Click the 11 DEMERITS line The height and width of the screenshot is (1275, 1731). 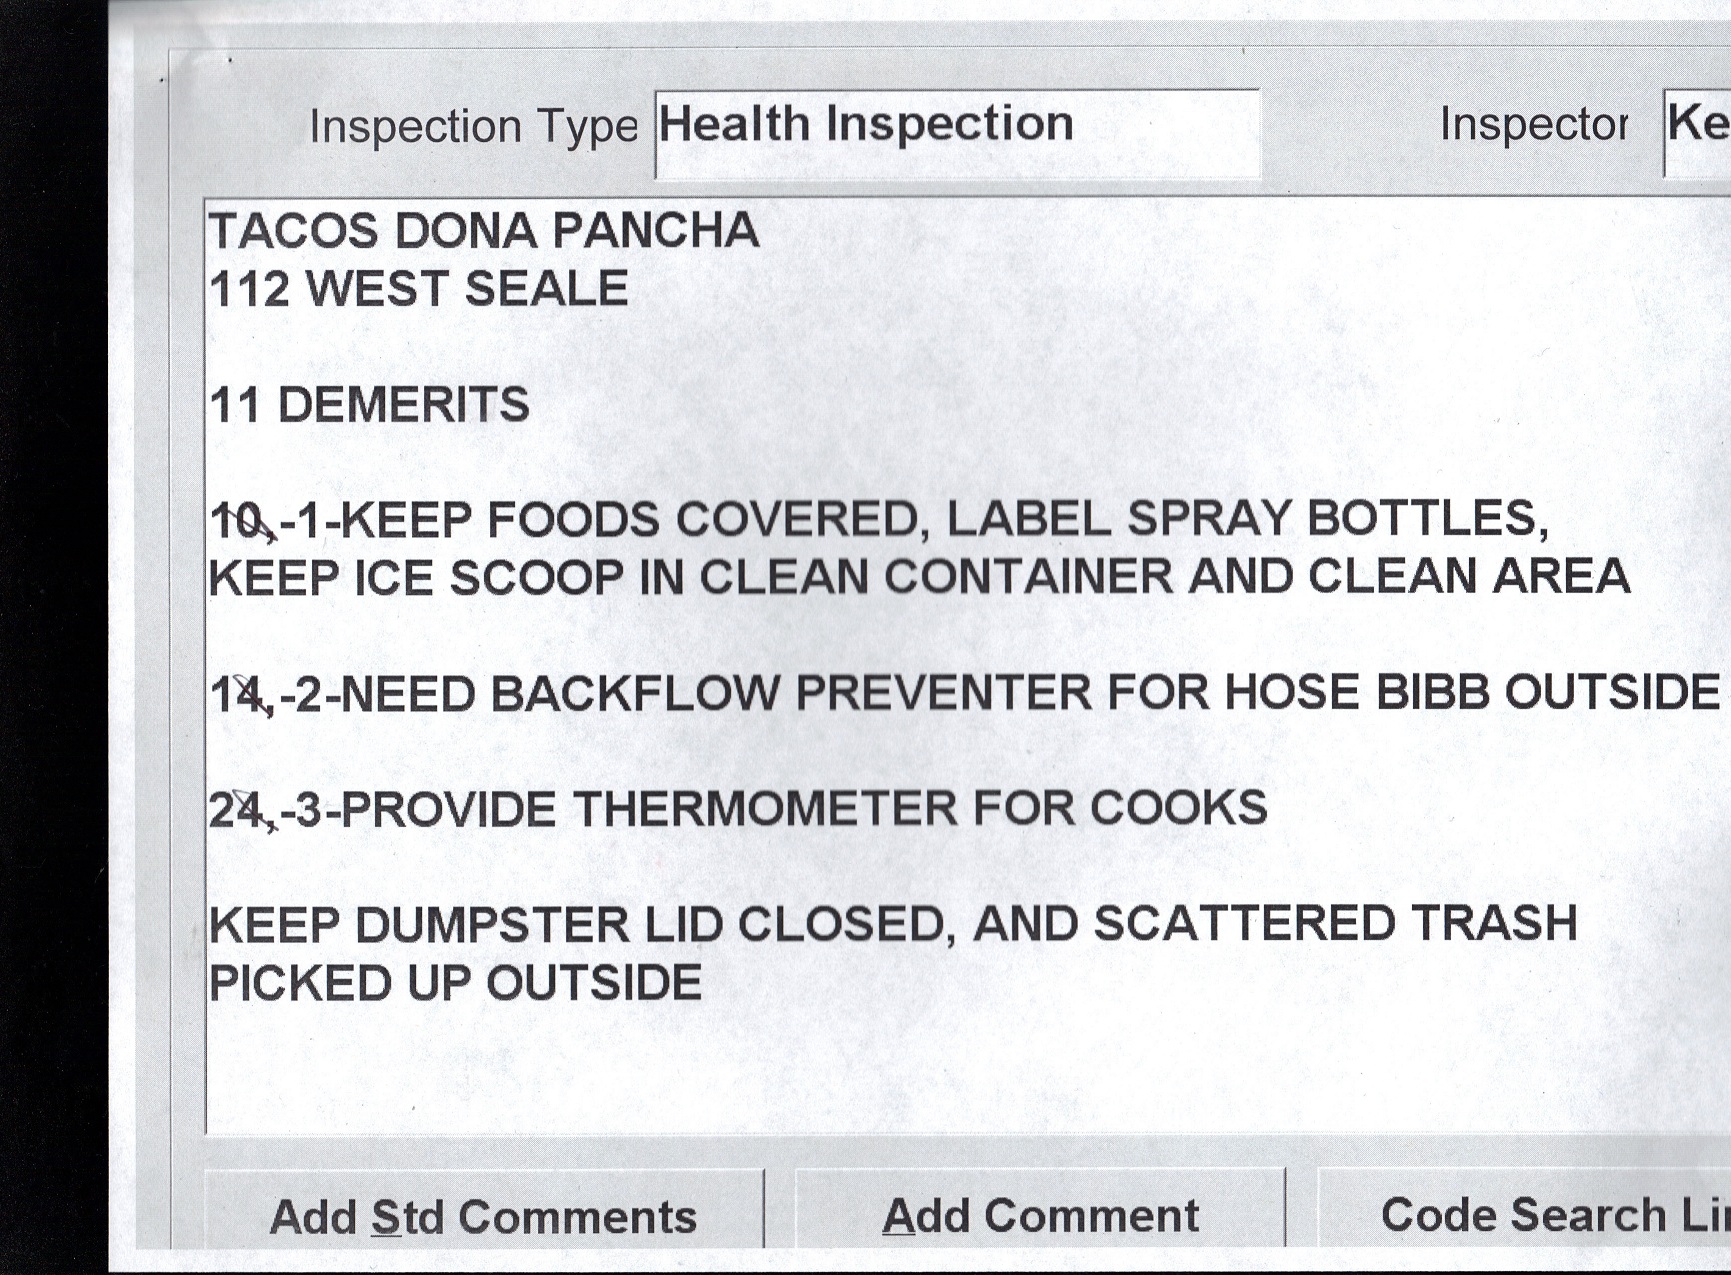pos(370,405)
